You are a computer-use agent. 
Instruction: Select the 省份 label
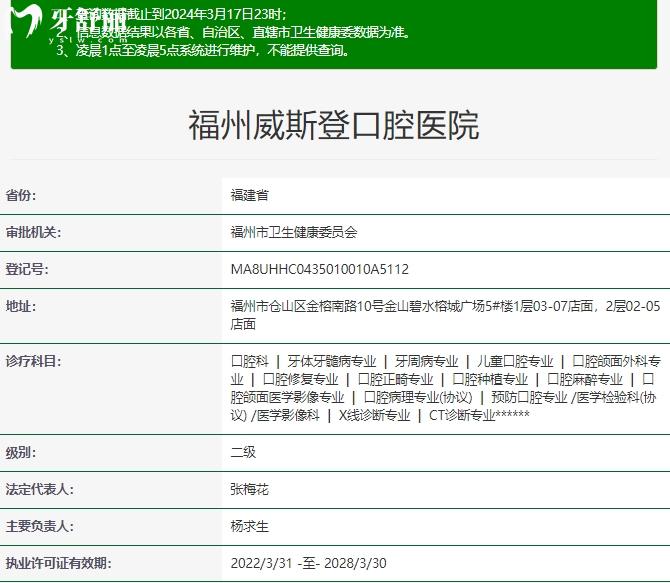point(21,195)
